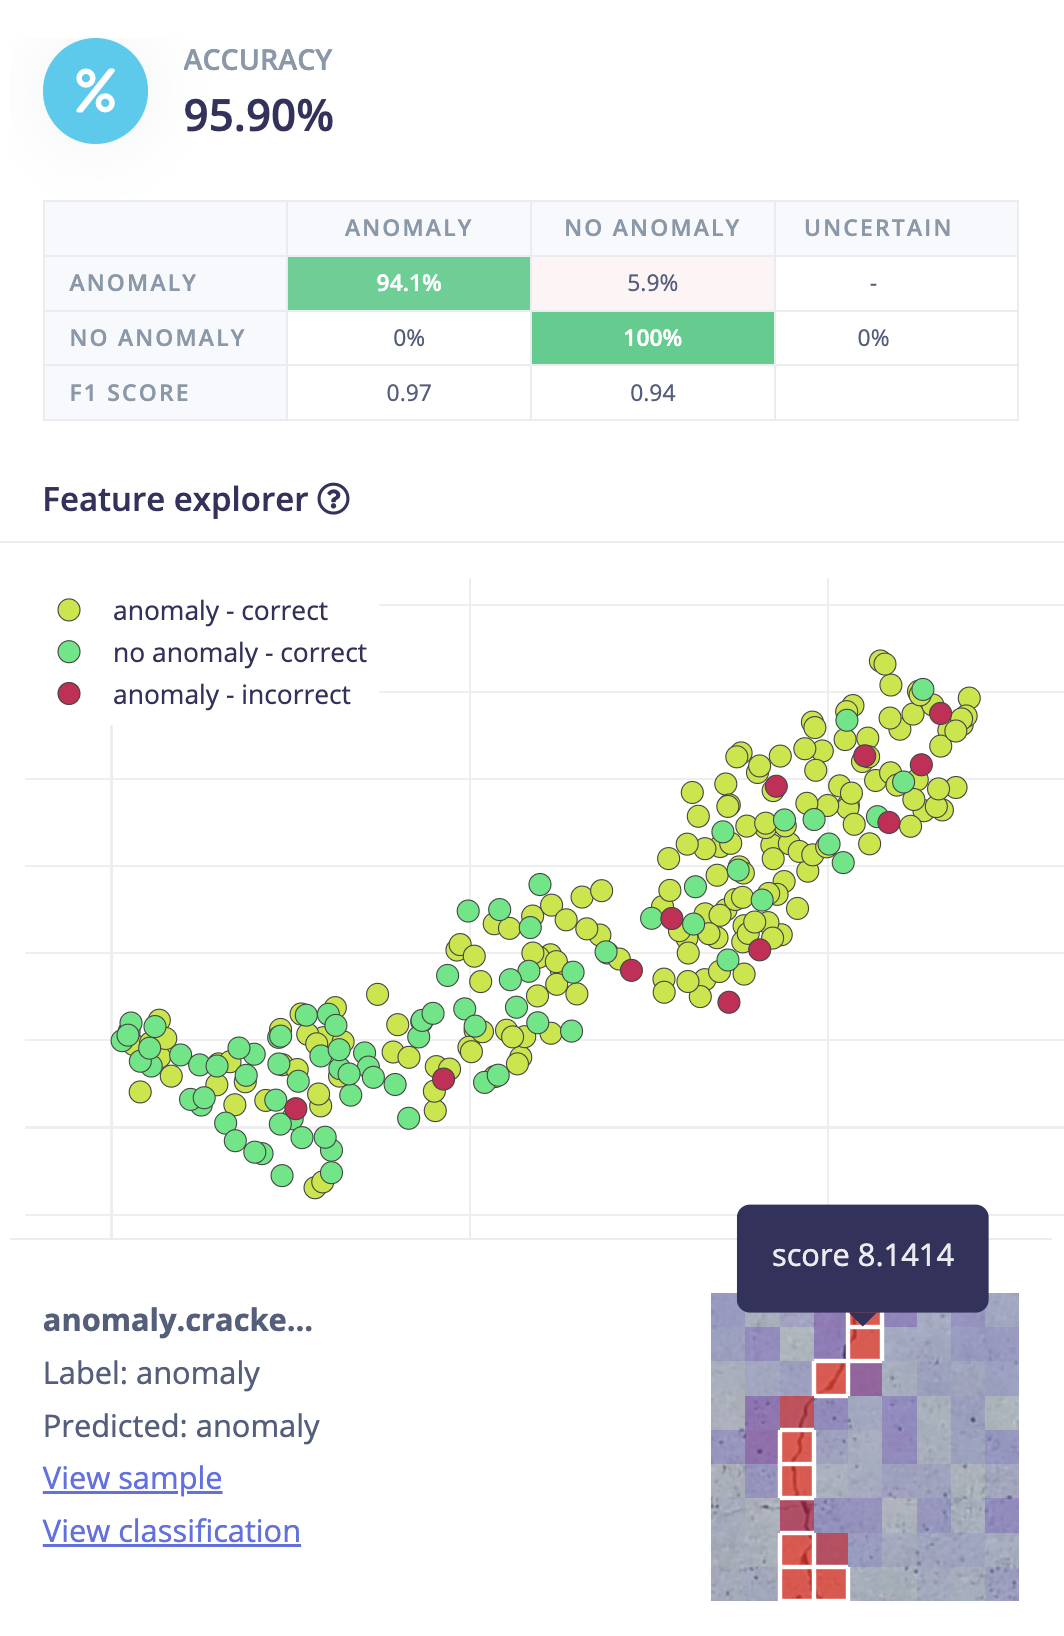The image size is (1064, 1636).
Task: Open the View classification link
Action: click(171, 1531)
